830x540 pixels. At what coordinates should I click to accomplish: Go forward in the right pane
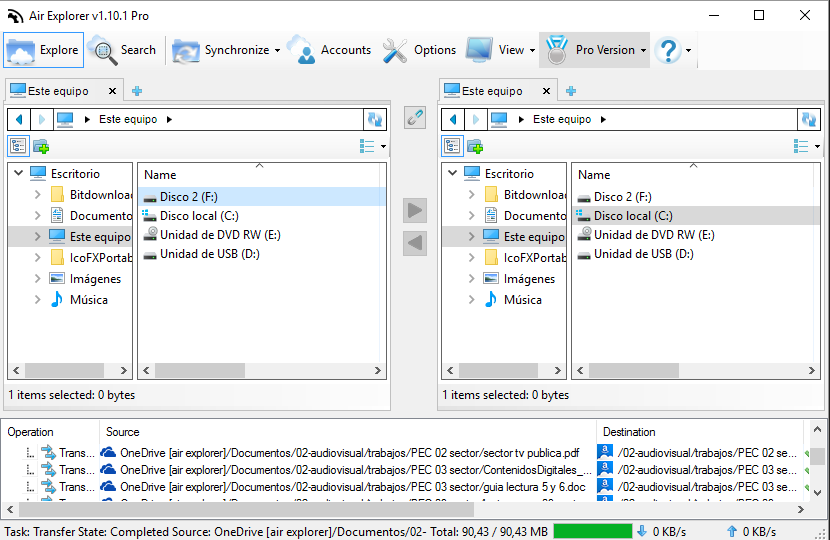point(476,119)
